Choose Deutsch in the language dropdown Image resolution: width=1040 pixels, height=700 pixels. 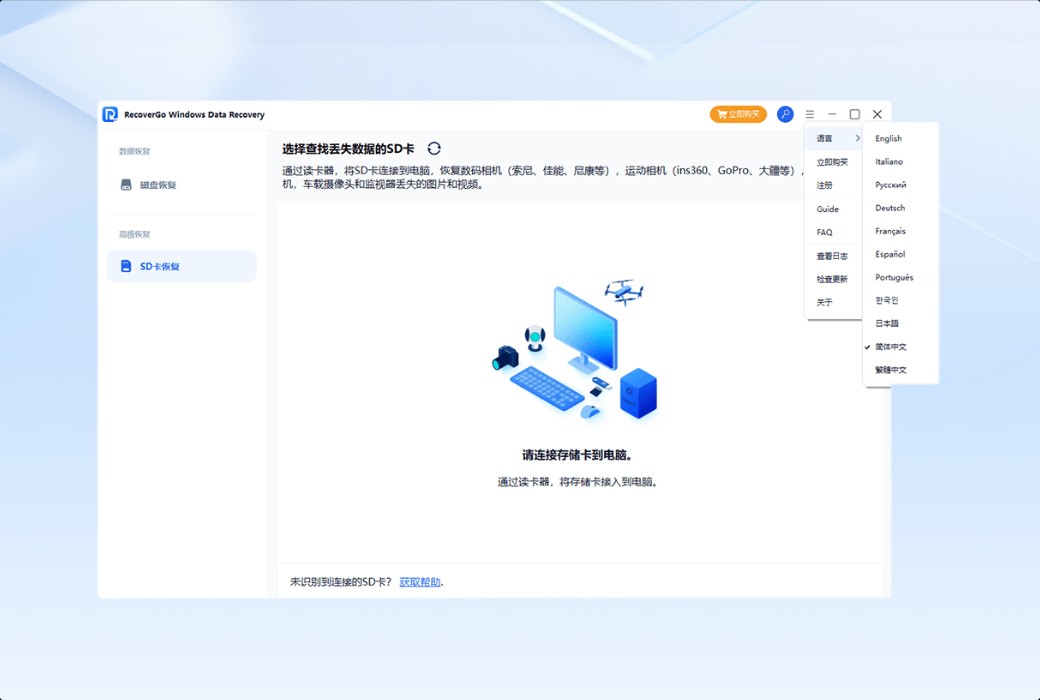click(889, 208)
